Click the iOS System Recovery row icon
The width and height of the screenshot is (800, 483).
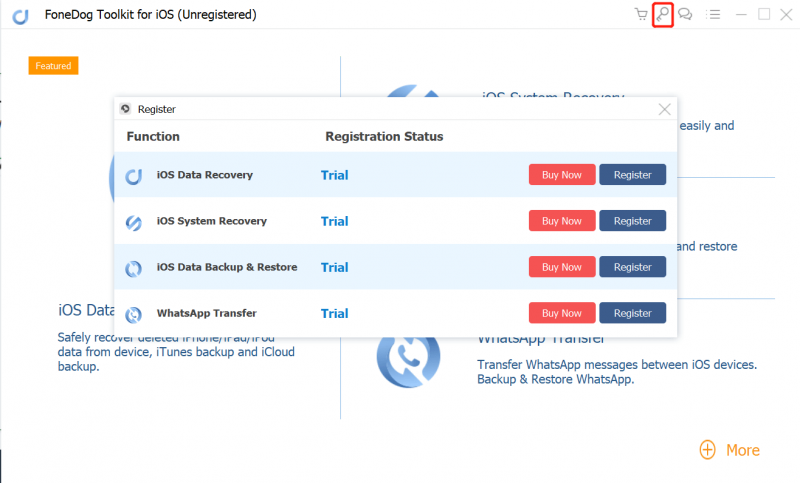pyautogui.click(x=133, y=222)
